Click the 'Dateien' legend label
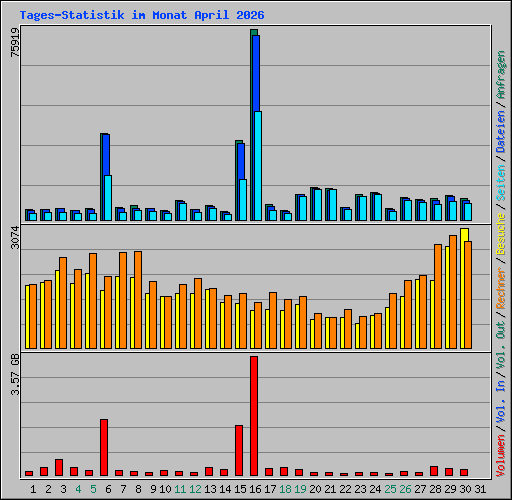Screen dimensions: 512x500 pyautogui.click(x=501, y=132)
